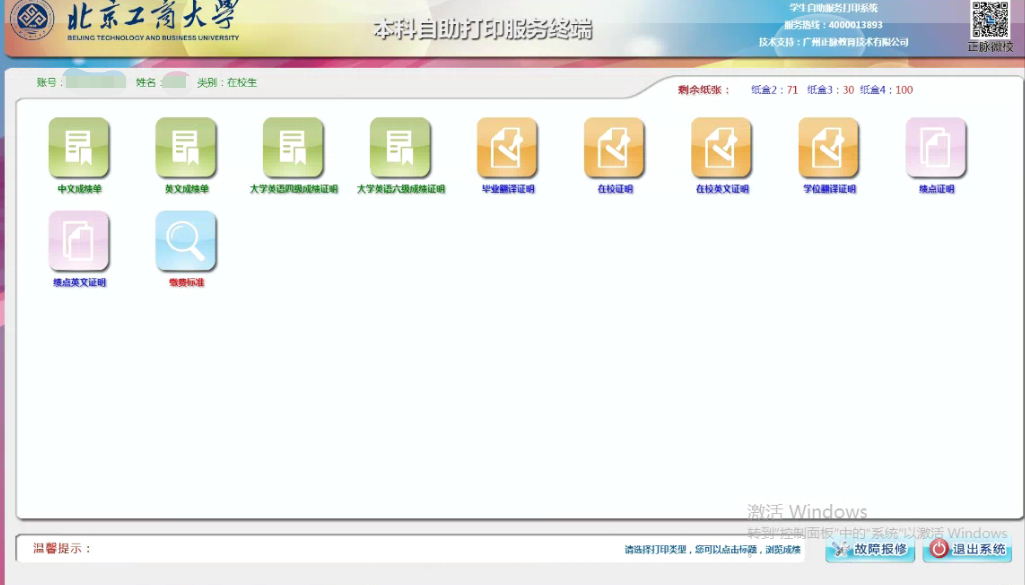Click the 在校证明 enrollment certificate icon
Viewport: 1025px width, 585px height.
[614, 147]
